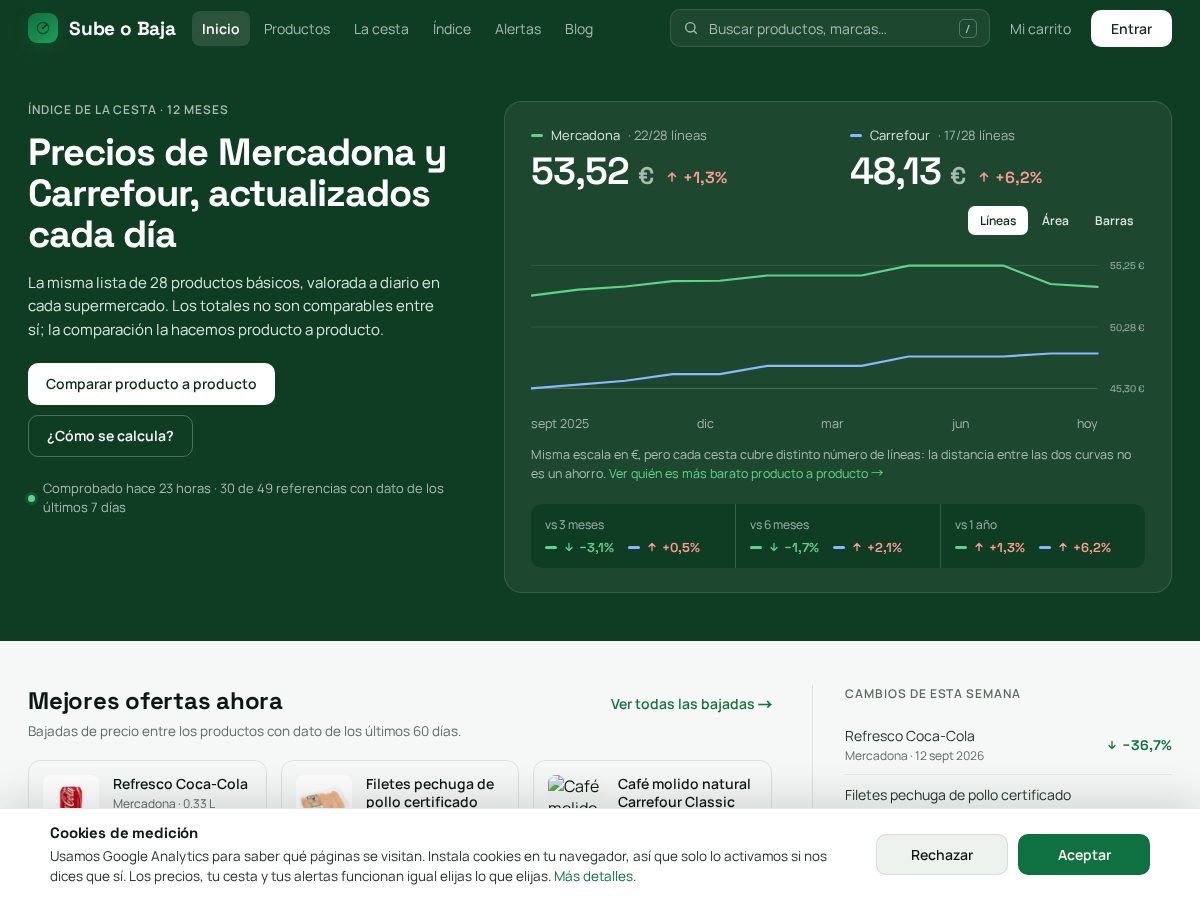Click the vs 1 año comparison cell
Viewport: 1200px width, 900px height.
pyautogui.click(x=1043, y=536)
